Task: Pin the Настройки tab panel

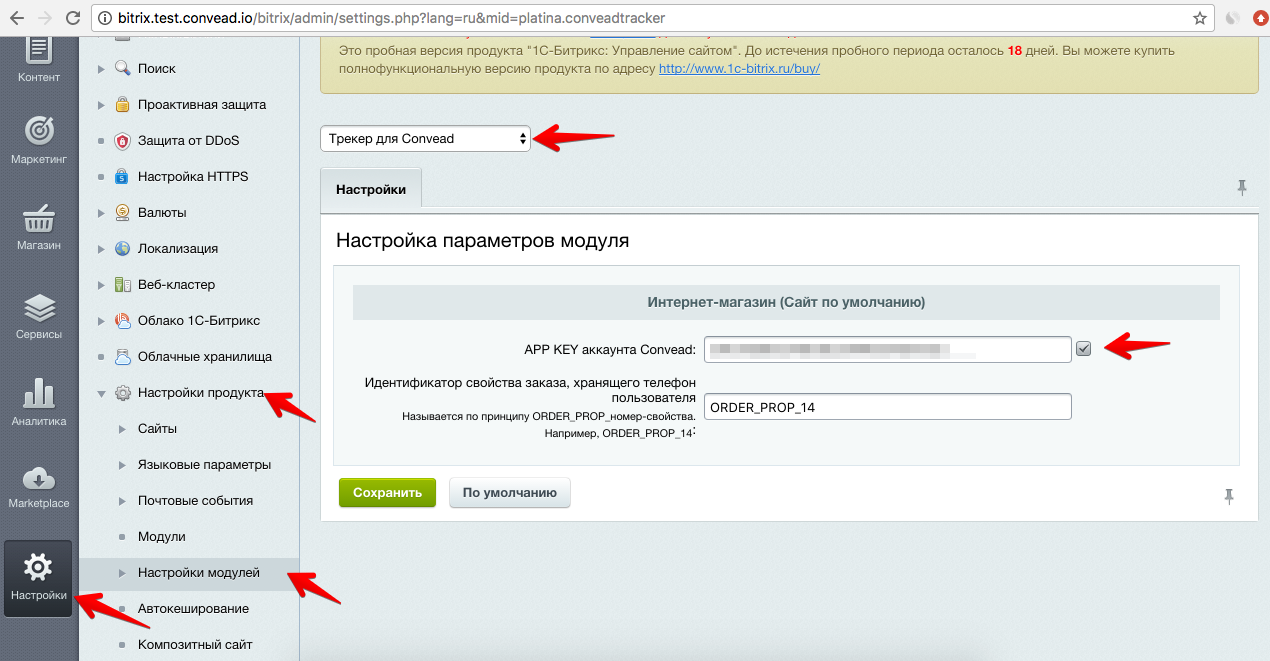Action: tap(1242, 187)
